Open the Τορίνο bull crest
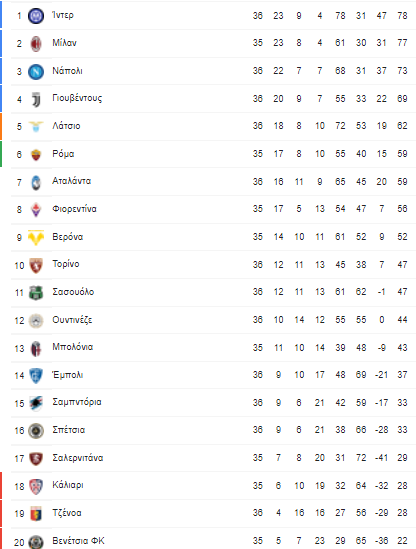416x549 pixels. point(36,265)
